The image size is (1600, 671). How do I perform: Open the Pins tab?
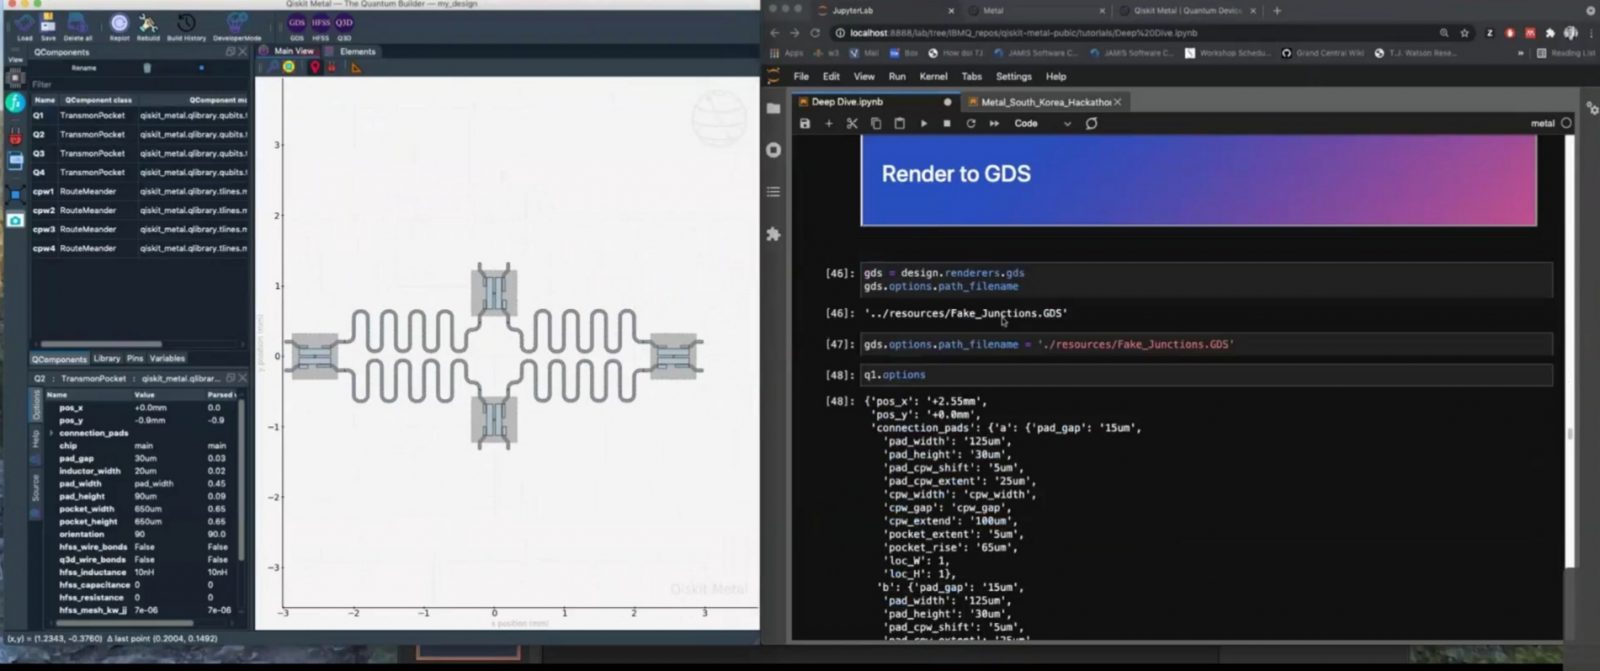pyautogui.click(x=135, y=358)
